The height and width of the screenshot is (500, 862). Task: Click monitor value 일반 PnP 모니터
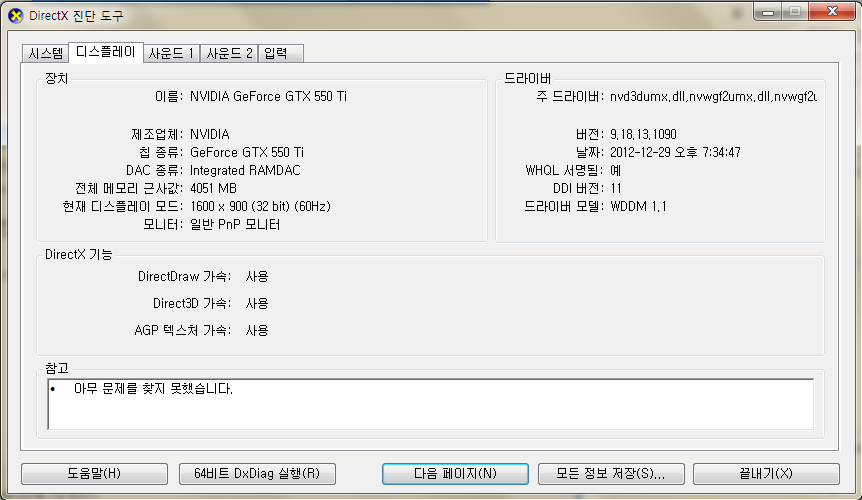tap(235, 225)
